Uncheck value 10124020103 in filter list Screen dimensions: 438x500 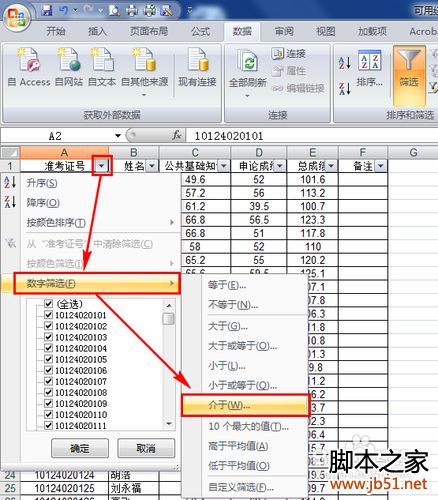[x=49, y=337]
